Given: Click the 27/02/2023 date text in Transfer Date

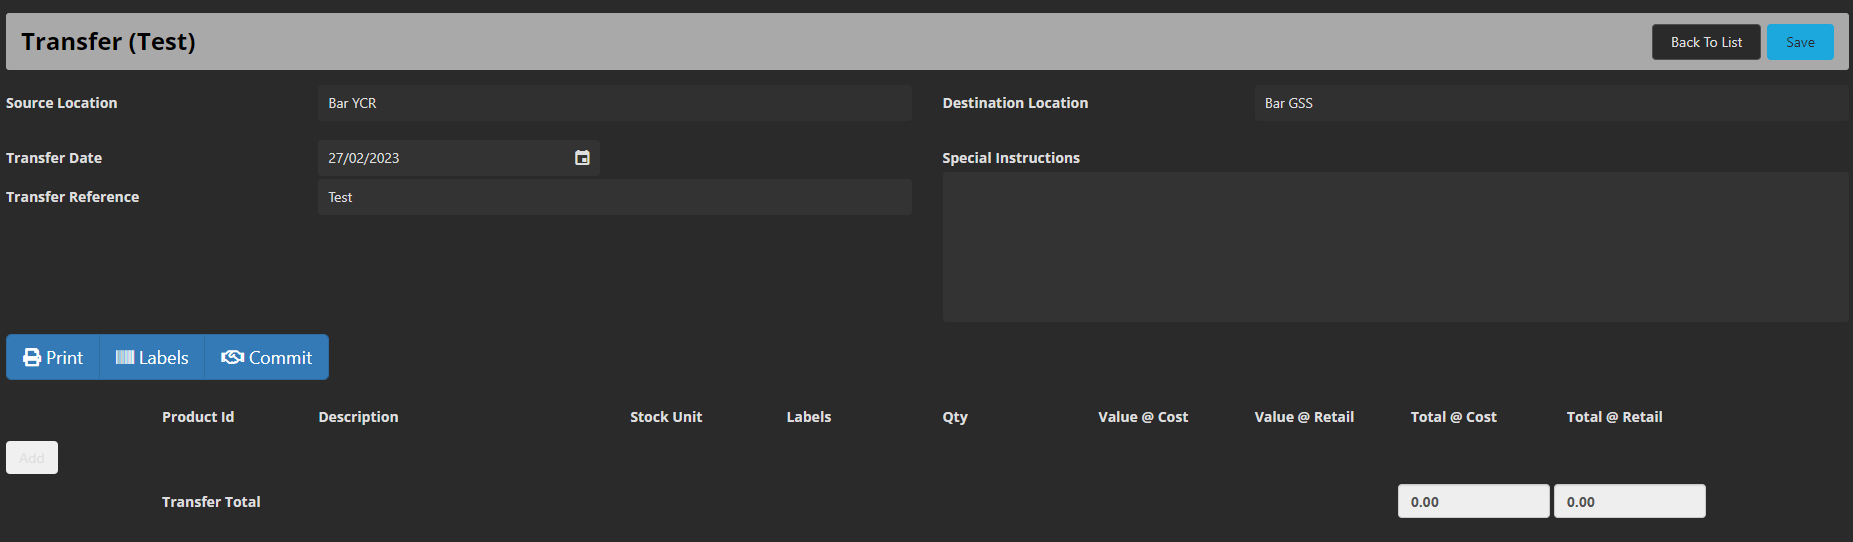Looking at the screenshot, I should pyautogui.click(x=364, y=158).
